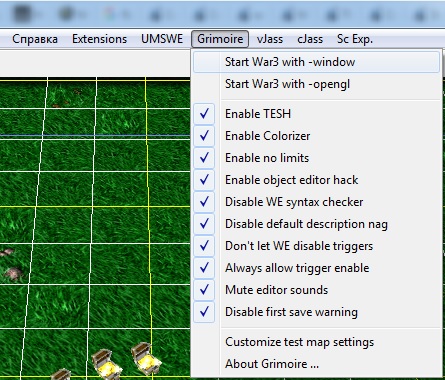Screen dimensions: 445x380
Task: Toggle Mute editor sounds option
Action: pos(316,290)
